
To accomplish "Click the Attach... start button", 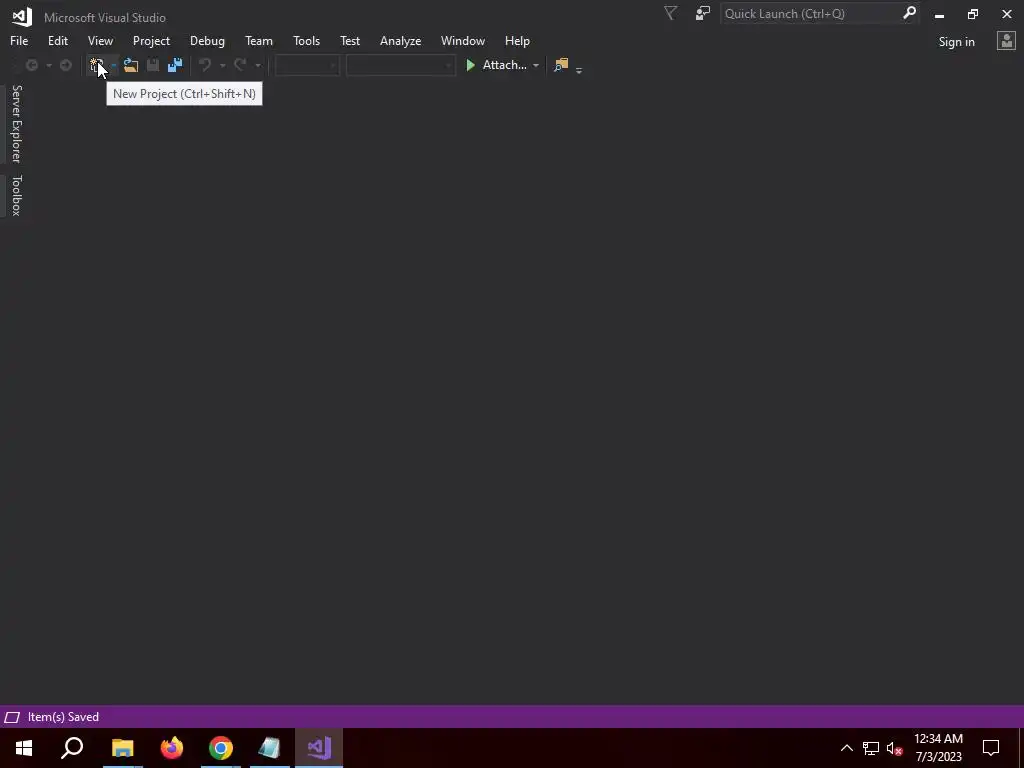I will 496,65.
